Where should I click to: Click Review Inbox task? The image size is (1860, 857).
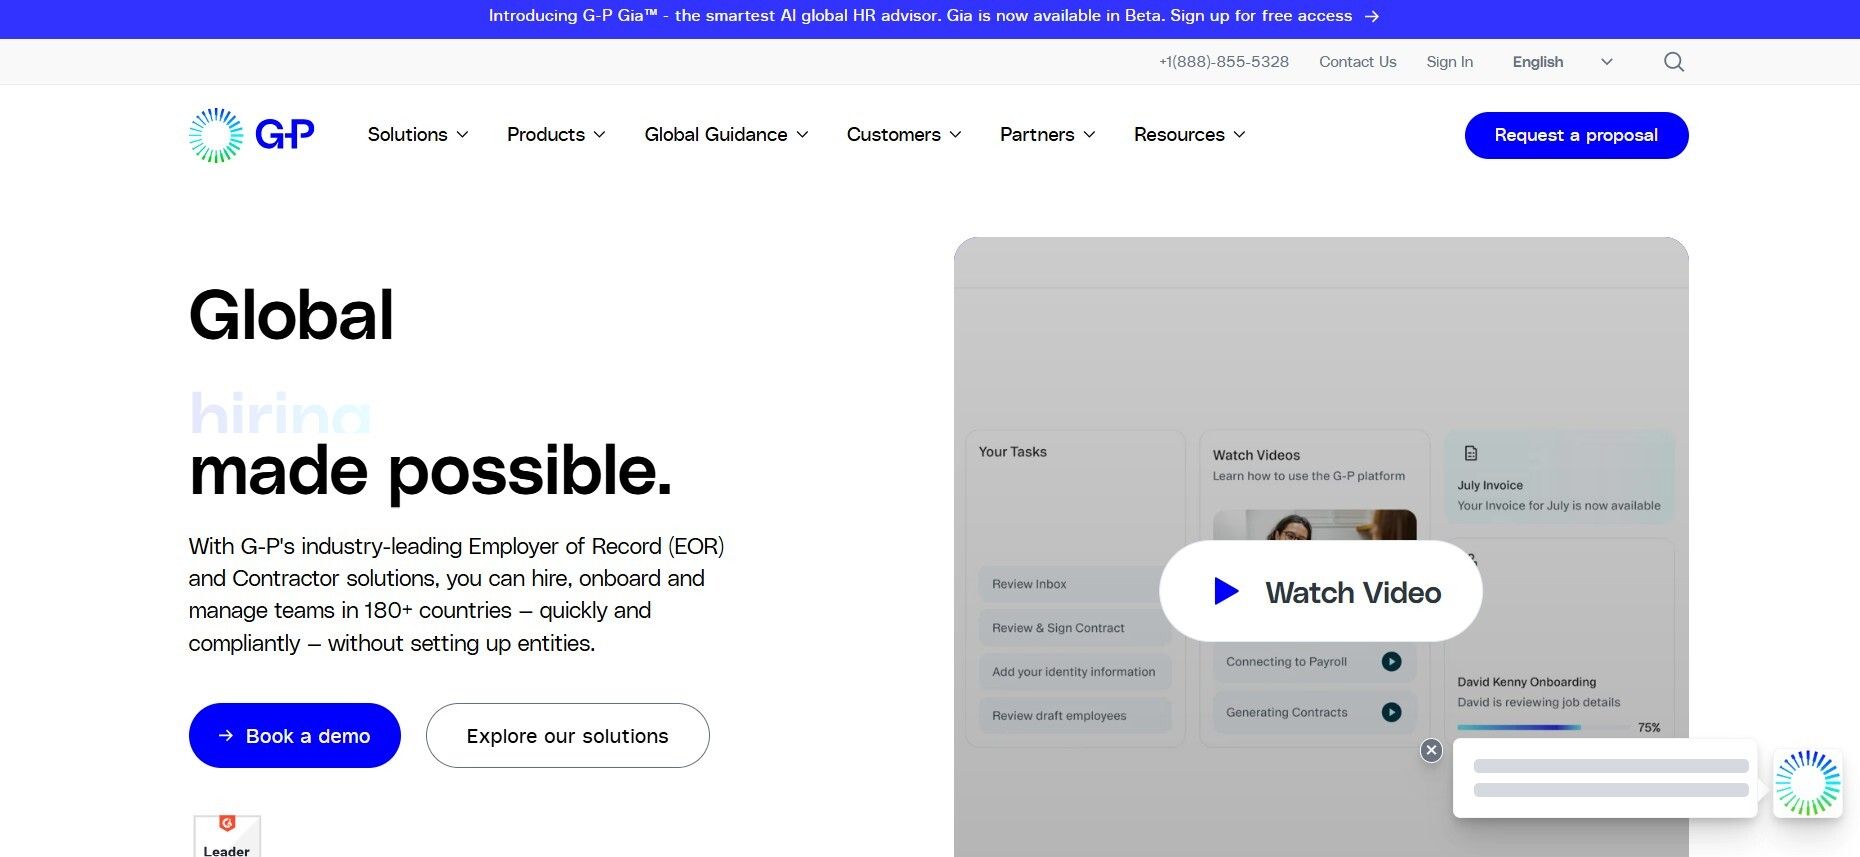(x=1073, y=584)
